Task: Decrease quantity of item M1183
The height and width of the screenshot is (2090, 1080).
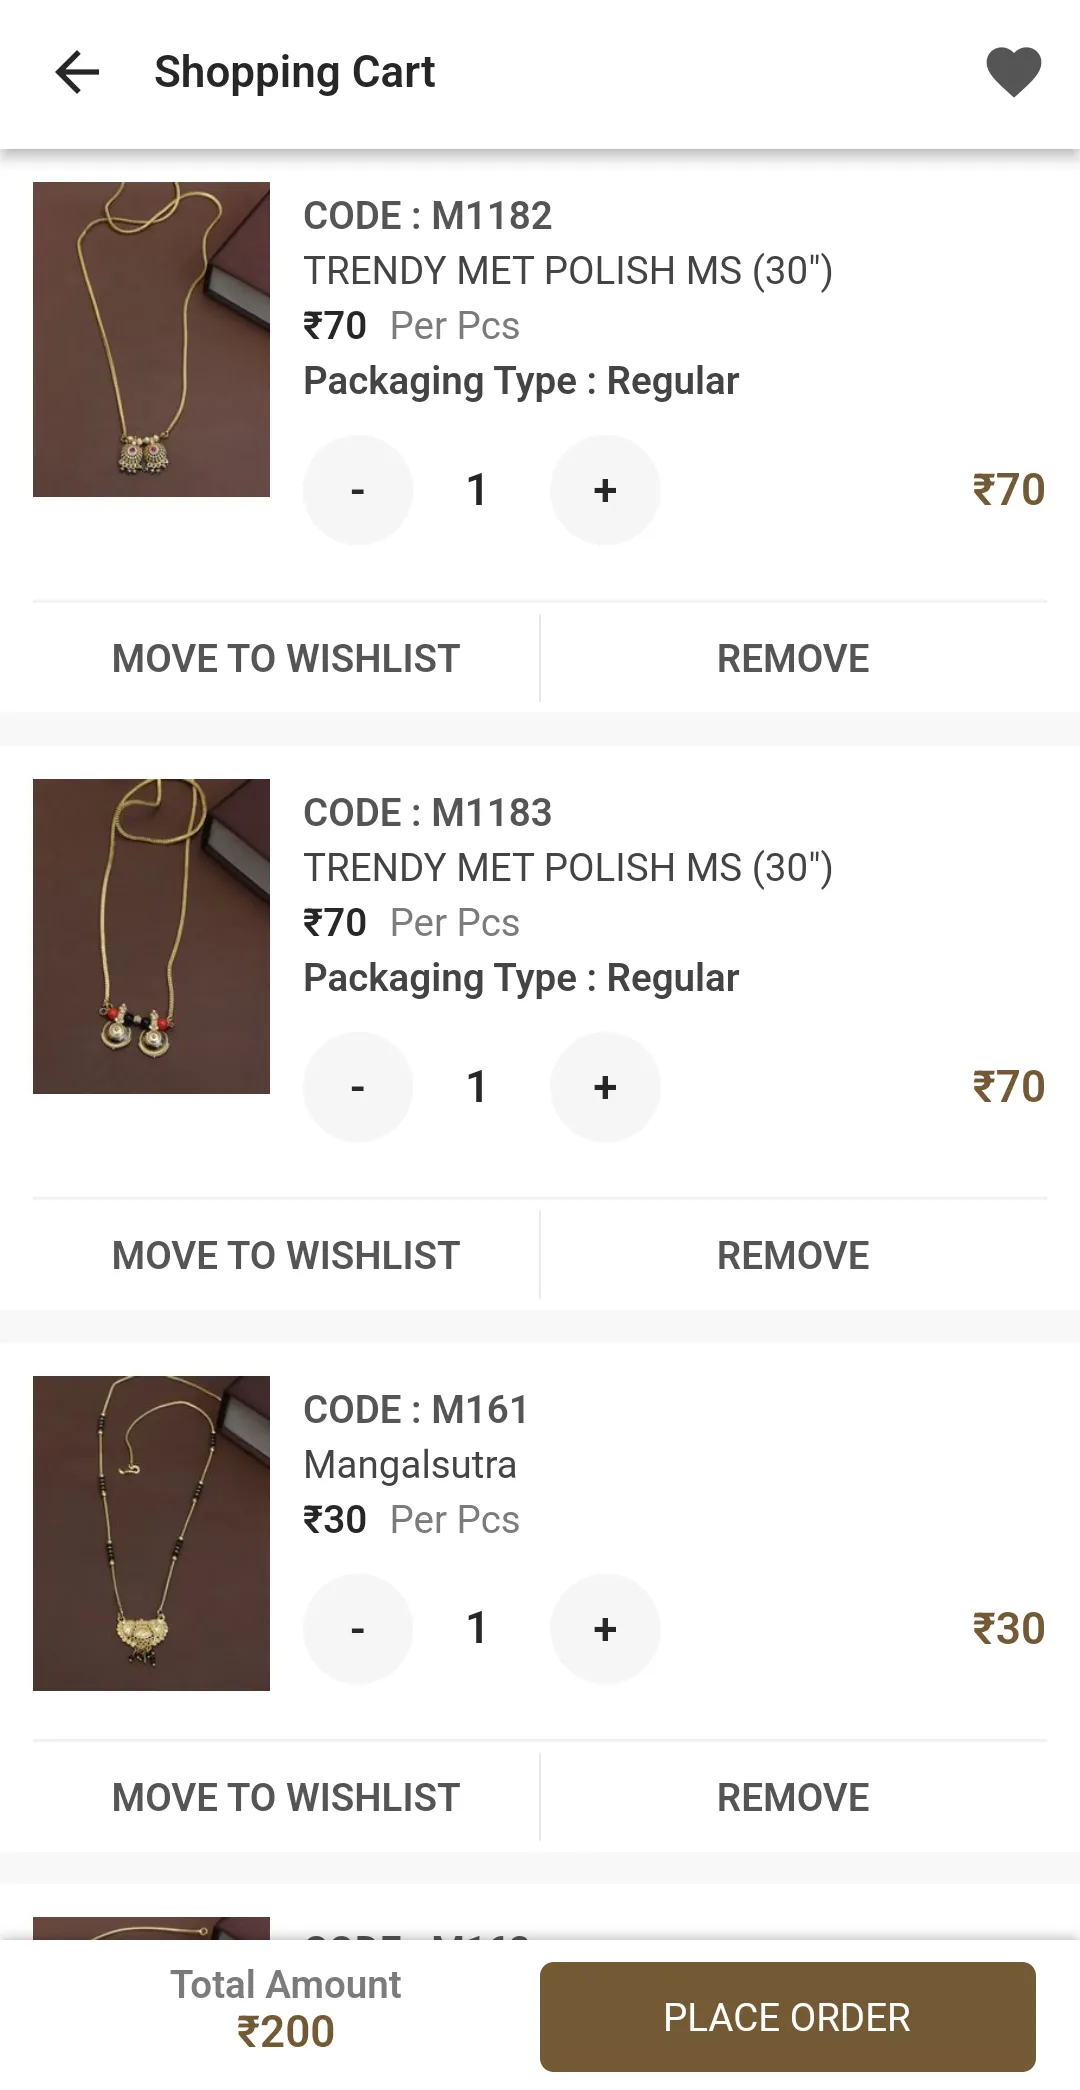Action: click(x=358, y=1087)
